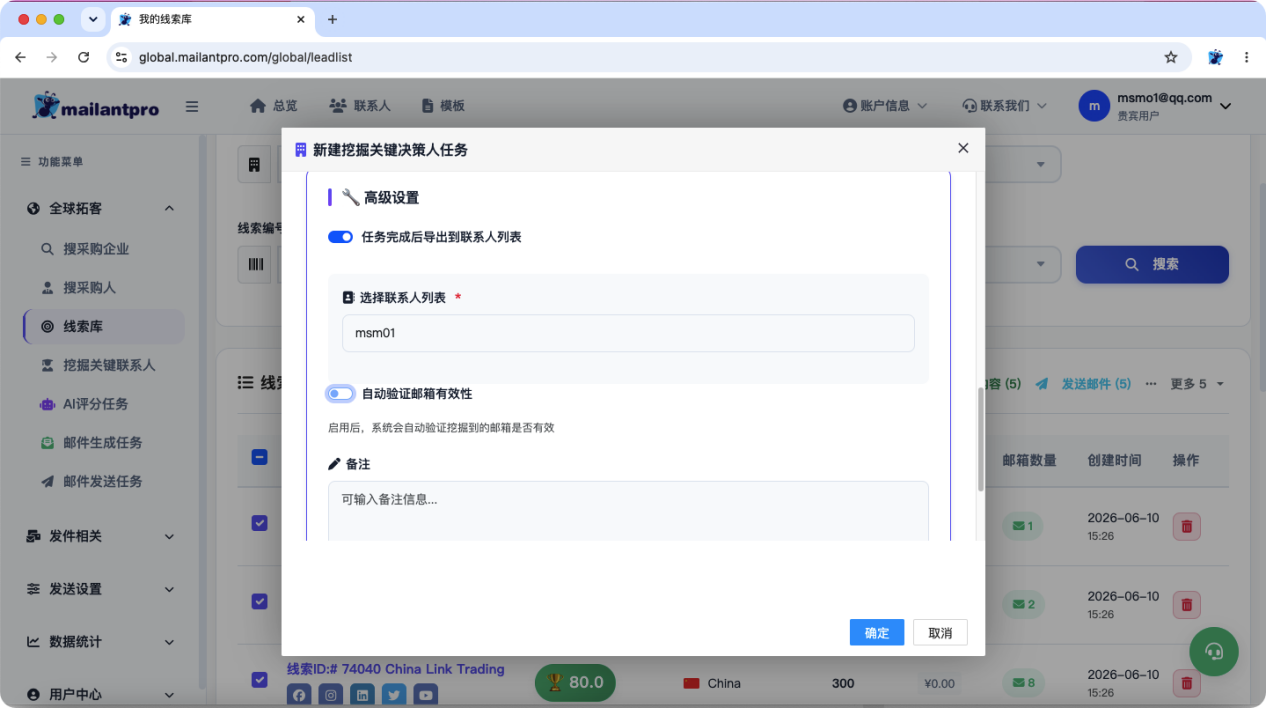1266x708 pixels.
Task: Click the three-dots more options icon
Action: click(1150, 384)
